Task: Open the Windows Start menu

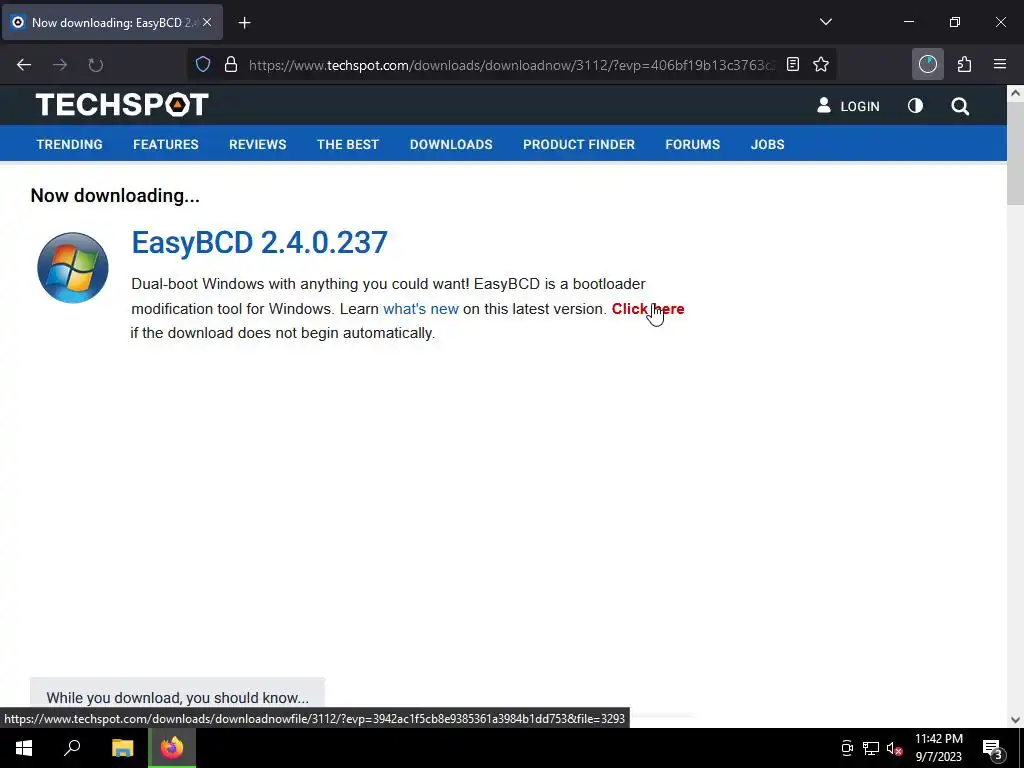Action: click(24, 748)
